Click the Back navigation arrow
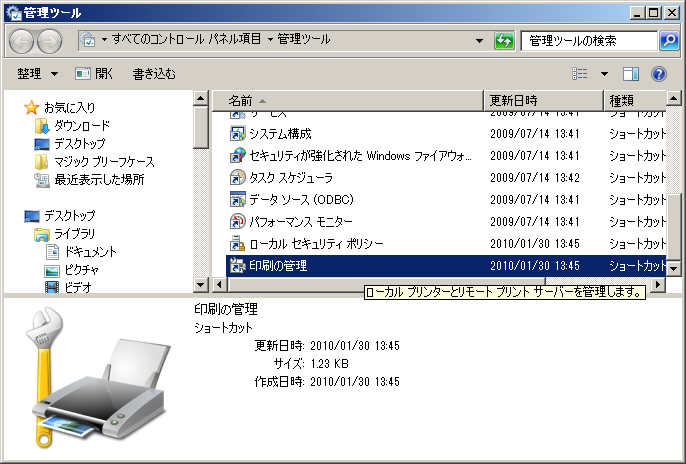The height and width of the screenshot is (464, 686). [x=21, y=41]
